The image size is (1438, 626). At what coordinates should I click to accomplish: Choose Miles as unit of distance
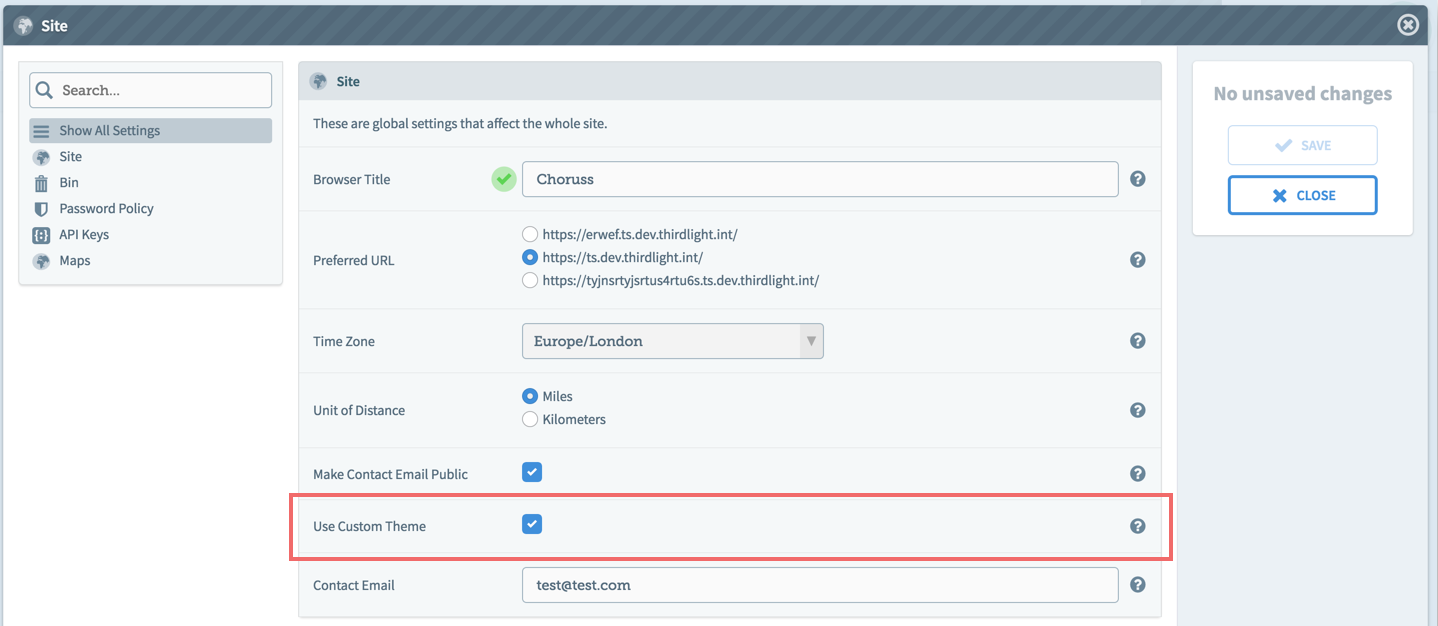click(530, 396)
